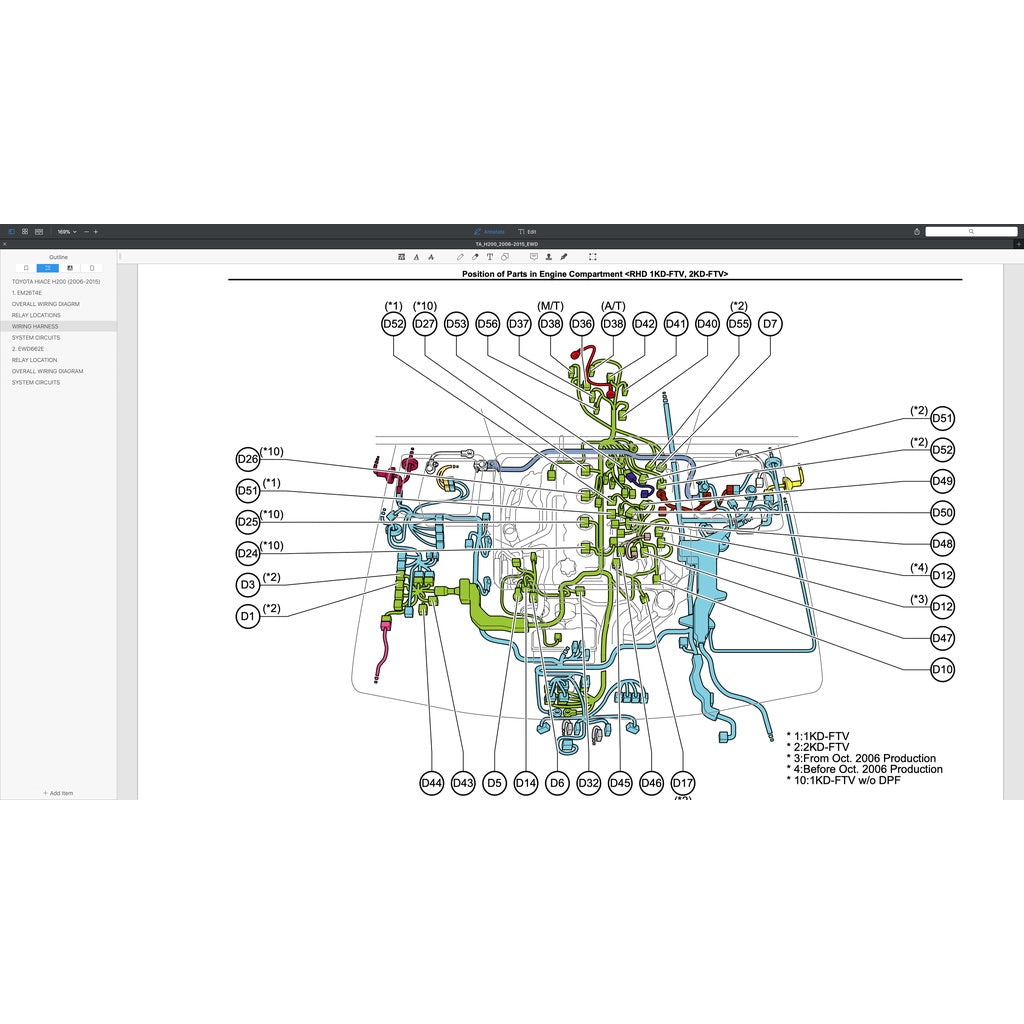Click the stamp tool icon
This screenshot has height=1024, width=1024.
pyautogui.click(x=549, y=257)
